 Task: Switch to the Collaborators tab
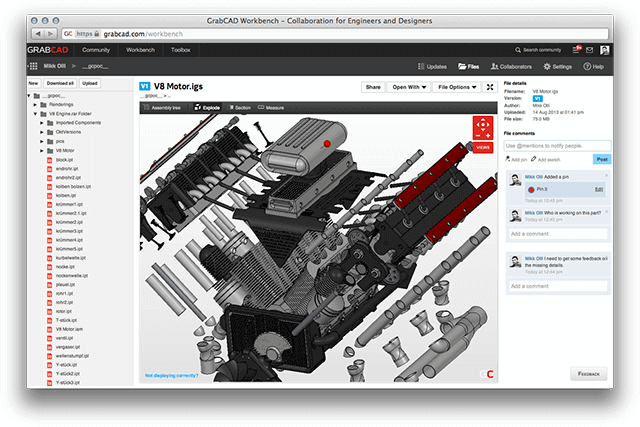click(x=511, y=67)
